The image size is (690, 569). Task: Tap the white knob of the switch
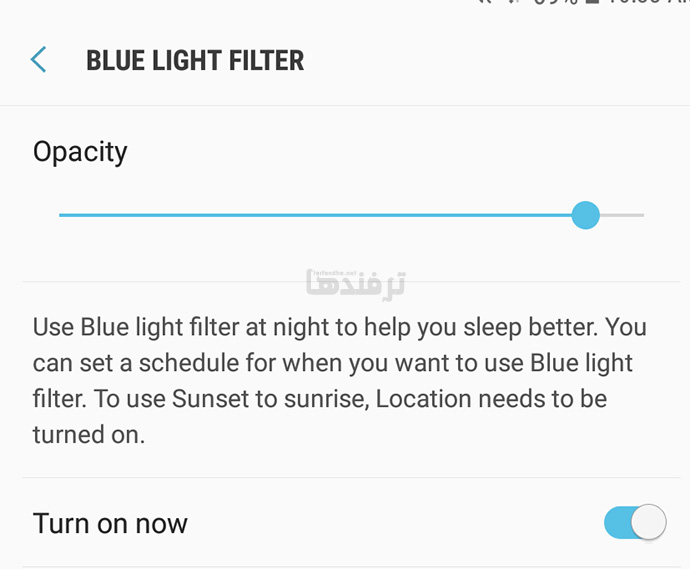pos(649,522)
